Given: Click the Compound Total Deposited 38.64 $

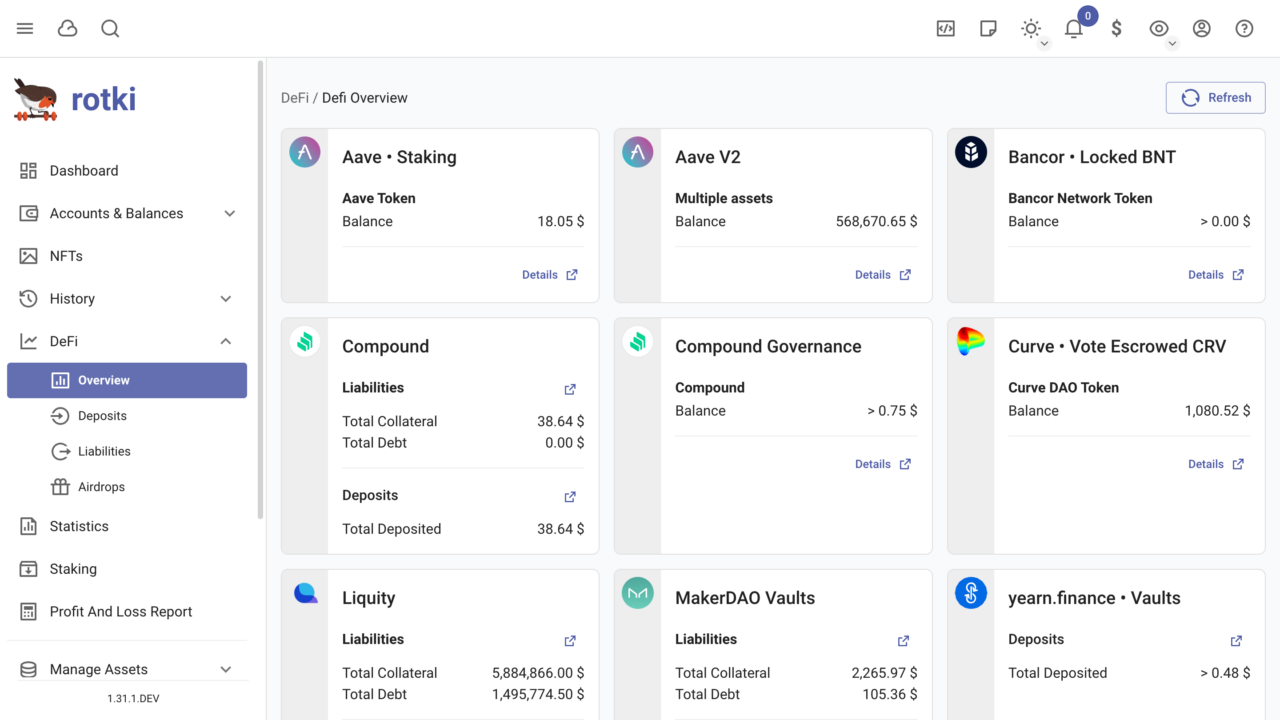Looking at the screenshot, I should [x=561, y=529].
